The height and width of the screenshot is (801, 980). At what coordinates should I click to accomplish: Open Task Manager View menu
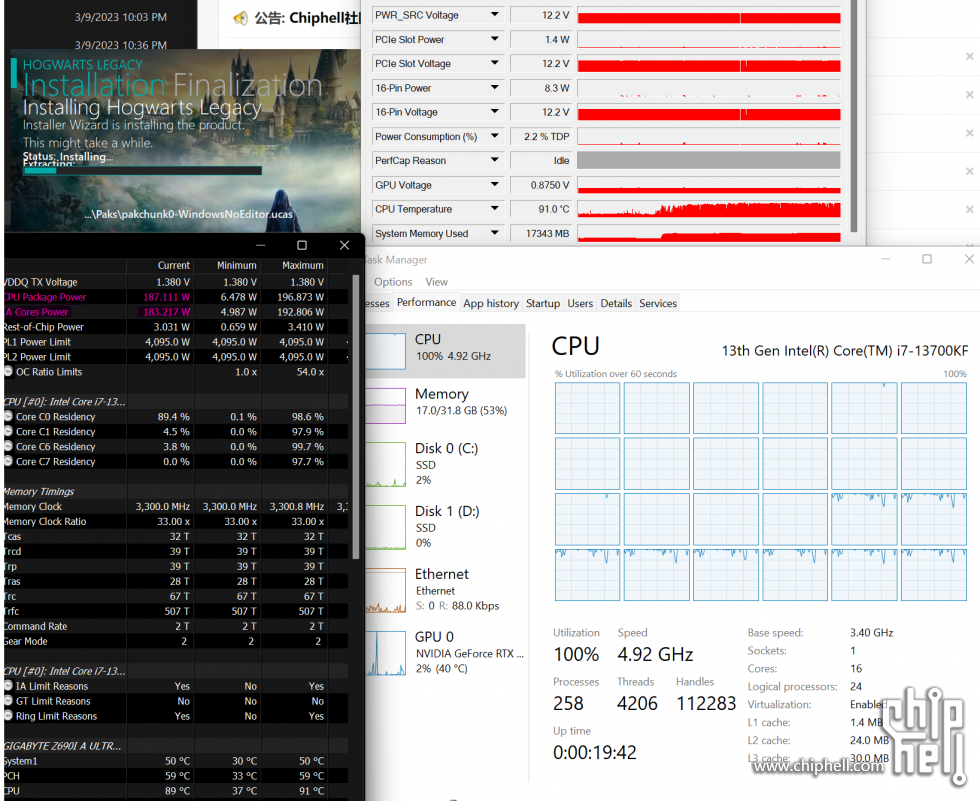(x=436, y=282)
